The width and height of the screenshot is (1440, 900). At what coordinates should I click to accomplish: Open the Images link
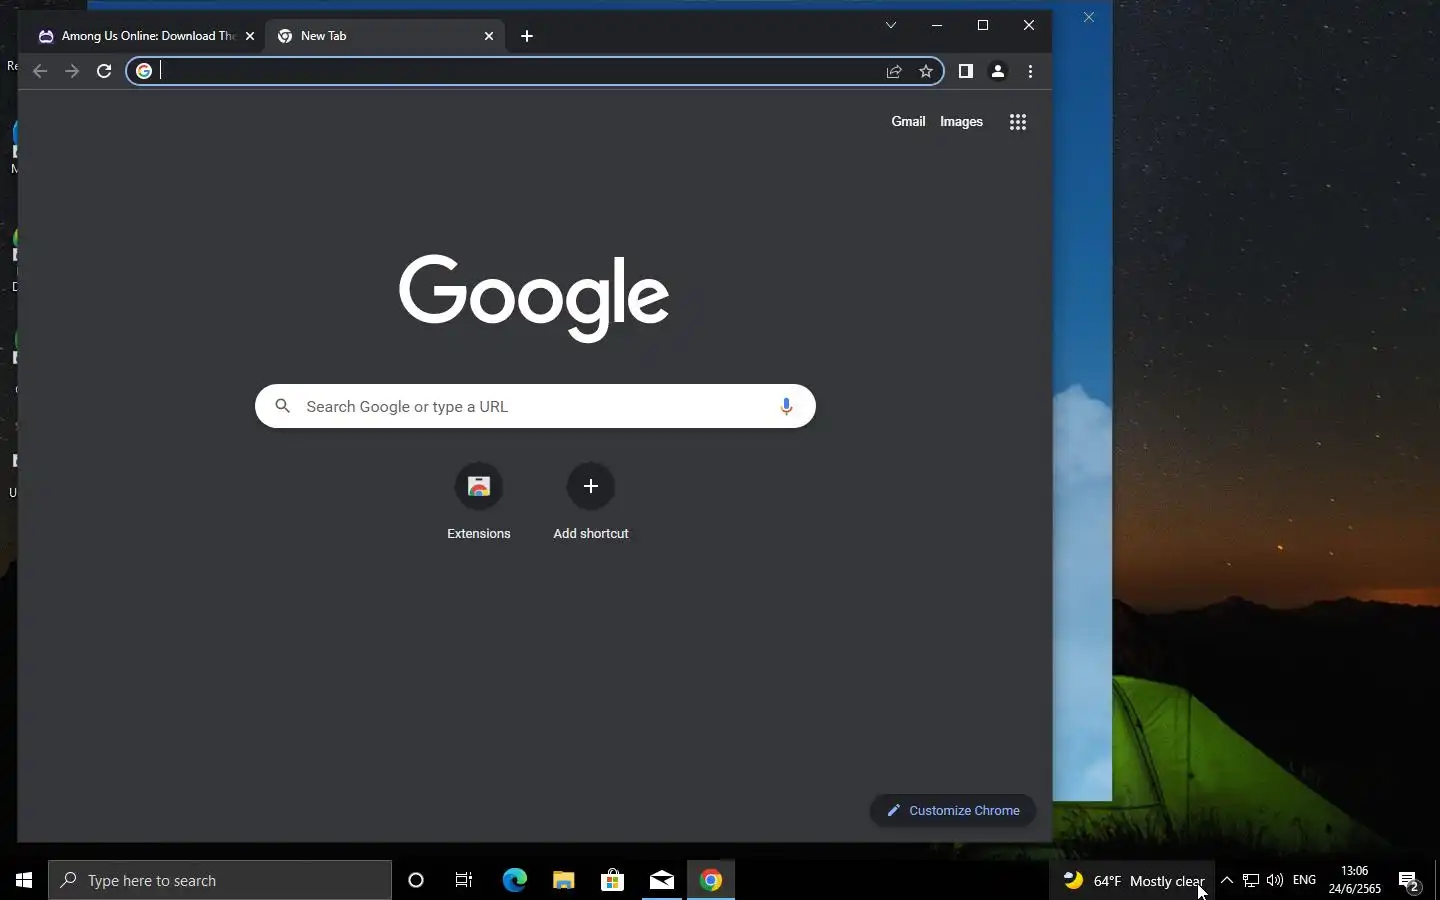(x=961, y=121)
